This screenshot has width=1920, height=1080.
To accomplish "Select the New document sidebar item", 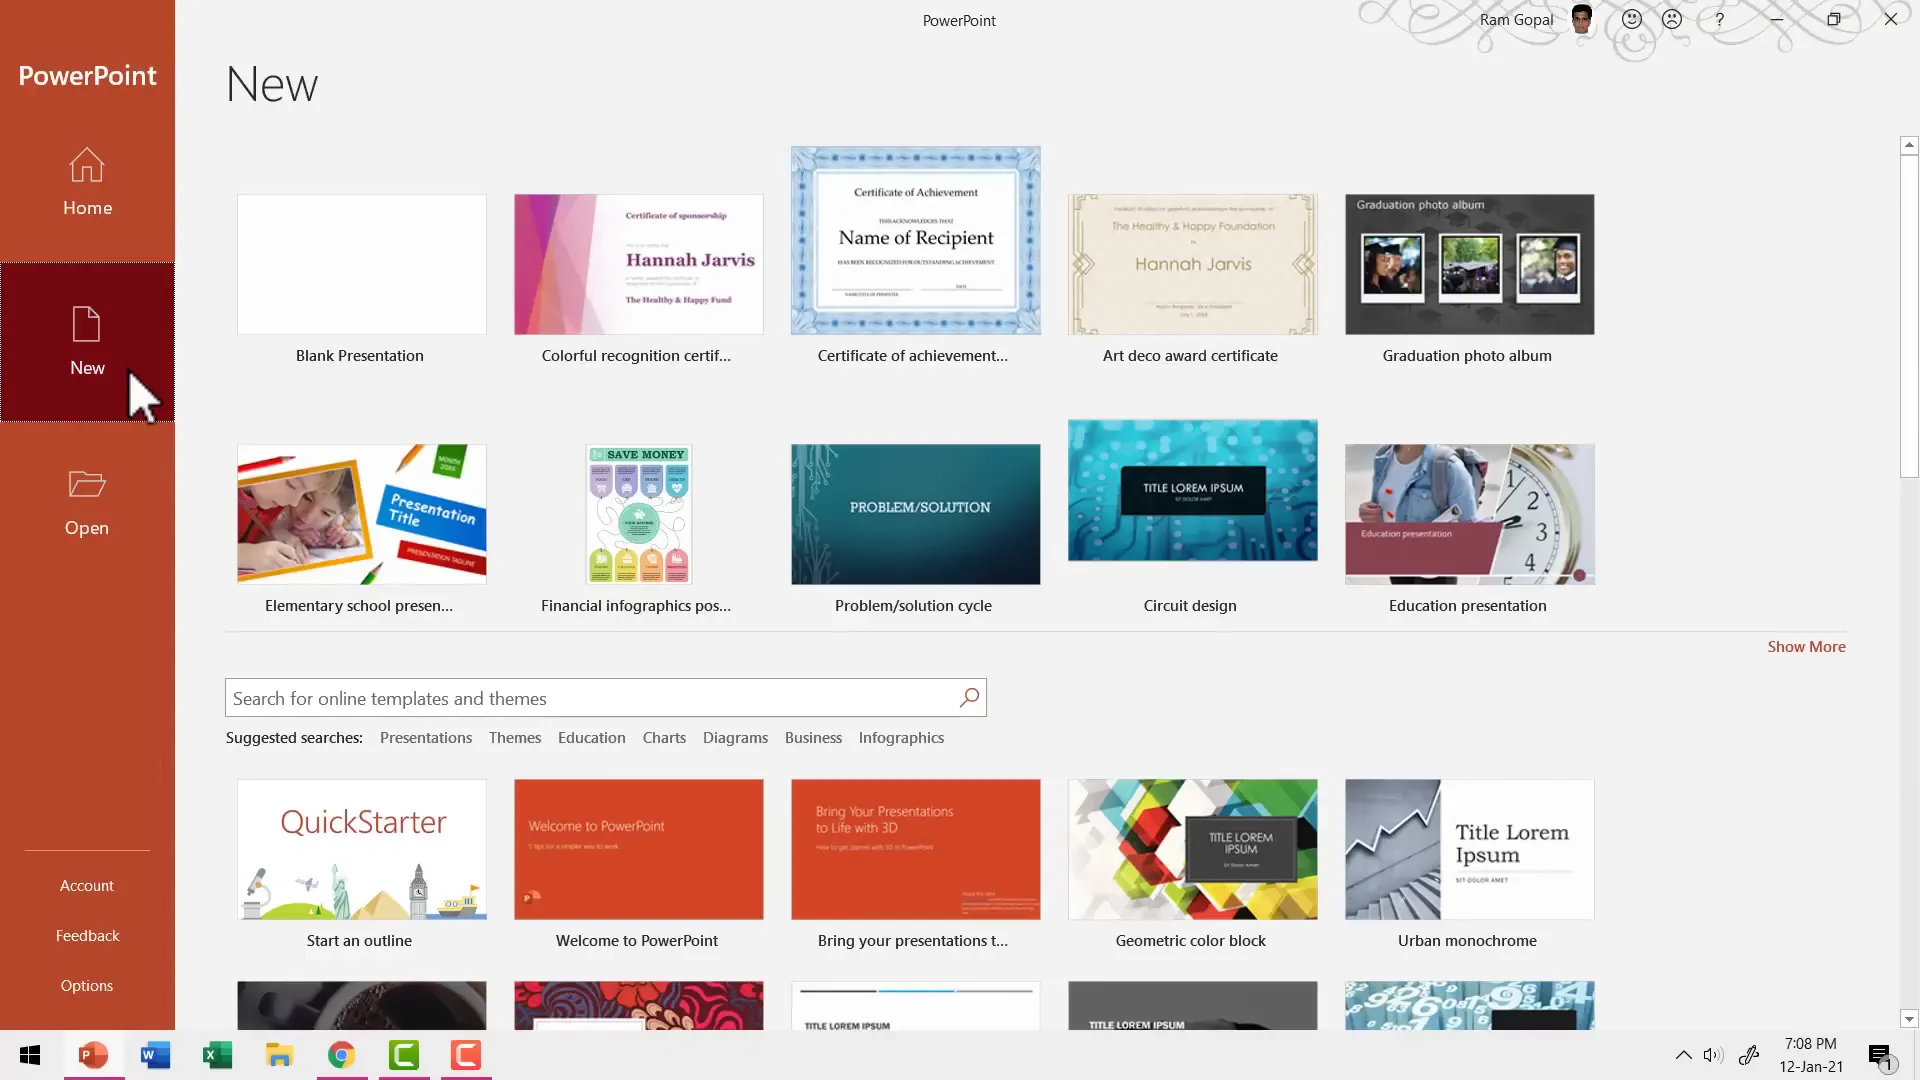I will coord(87,342).
